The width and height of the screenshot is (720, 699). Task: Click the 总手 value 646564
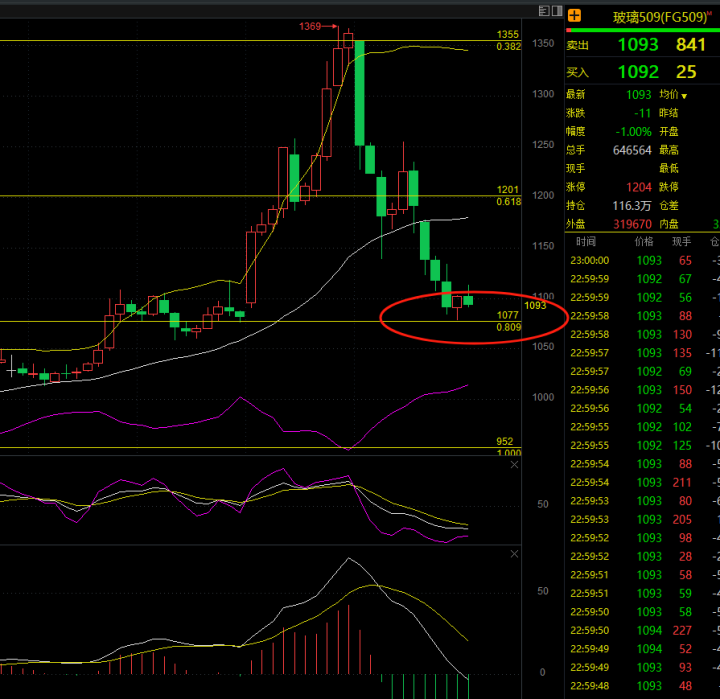tap(632, 150)
